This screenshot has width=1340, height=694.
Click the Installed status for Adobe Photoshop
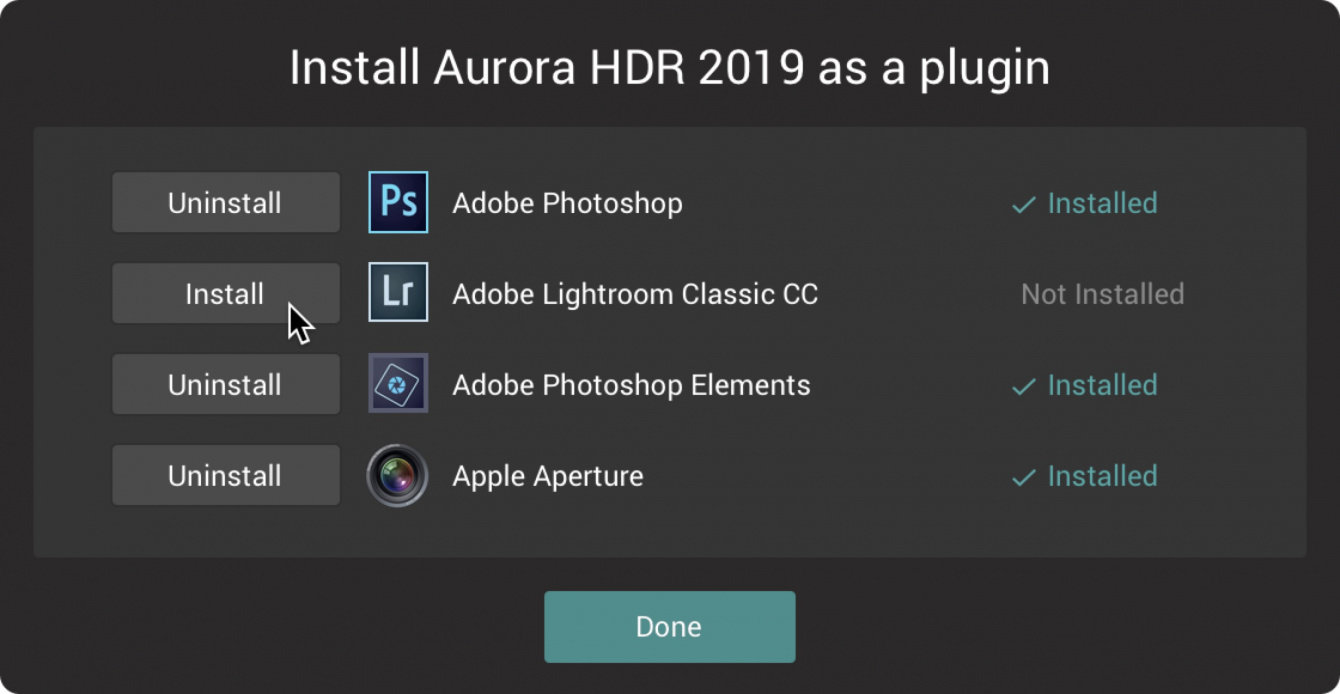1102,203
